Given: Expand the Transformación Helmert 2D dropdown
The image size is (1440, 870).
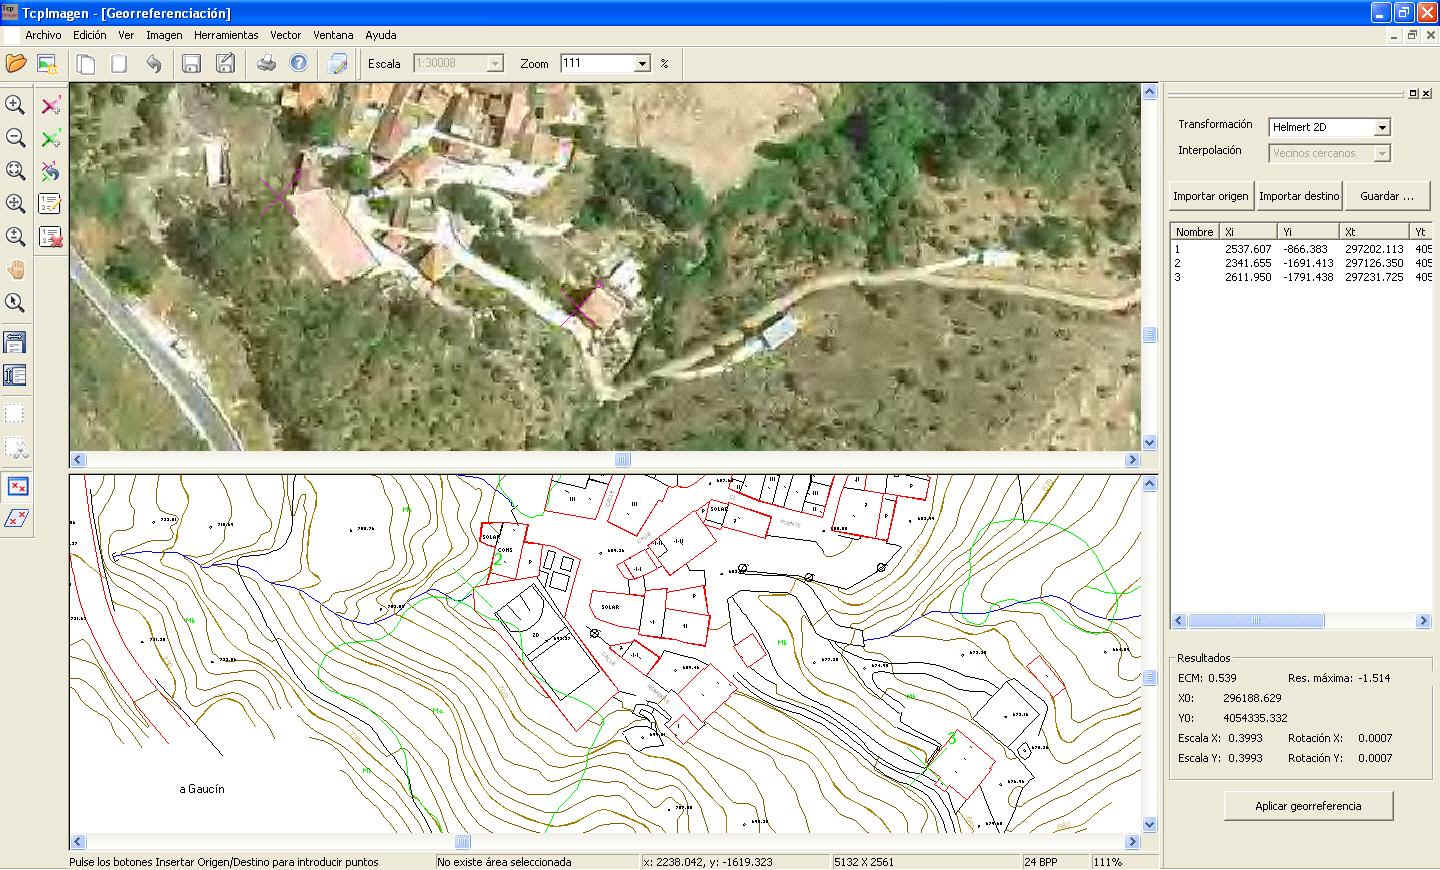Looking at the screenshot, I should coord(1382,128).
